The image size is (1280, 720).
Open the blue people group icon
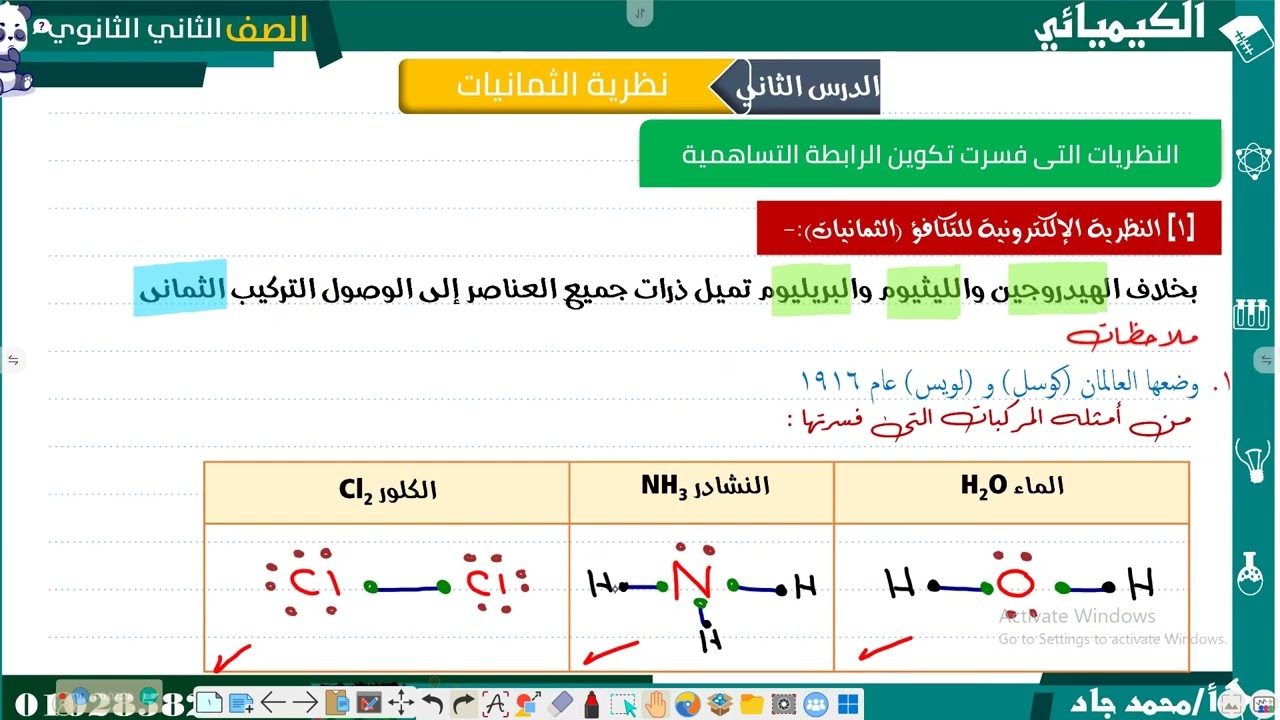(816, 704)
